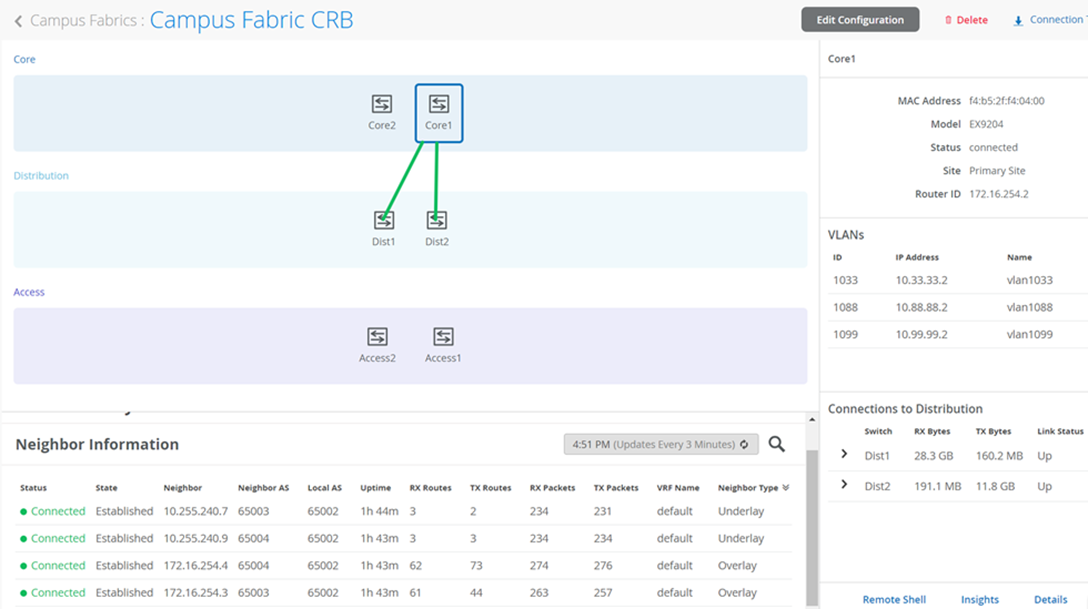Screen dimensions: 1088x609
Task: Click the search magnifier in Neighbor Information
Action: 776,444
